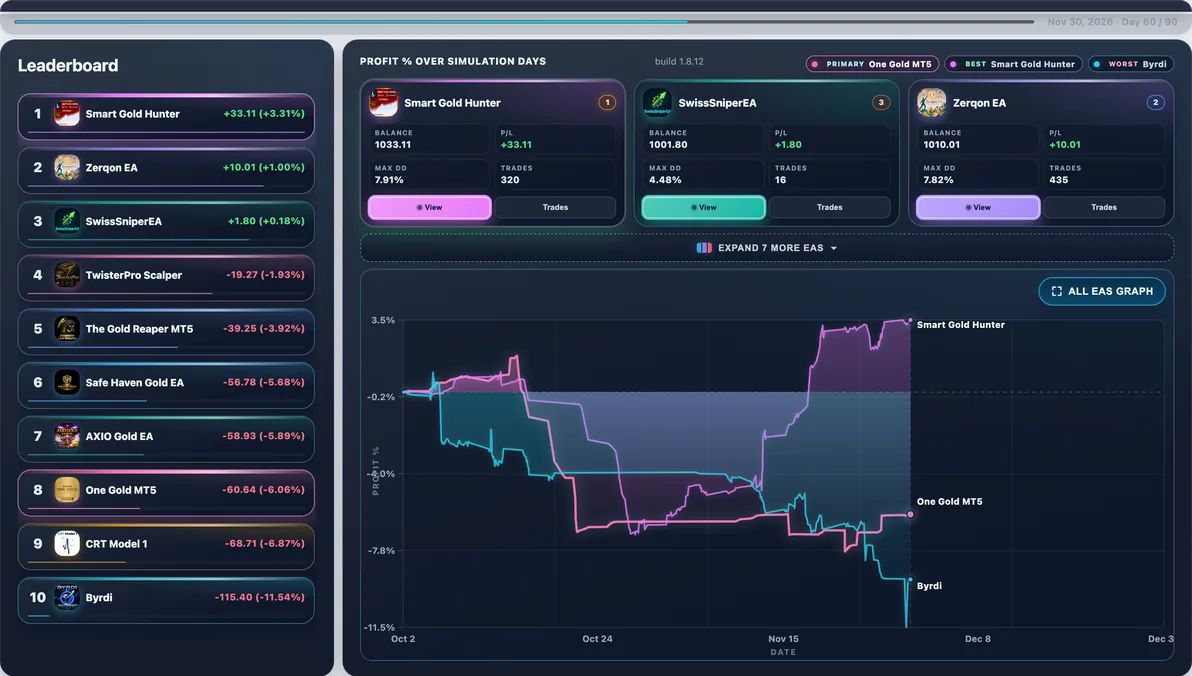The height and width of the screenshot is (676, 1192).
Task: Toggle View for Smart Gold Hunter card
Action: [x=430, y=208]
